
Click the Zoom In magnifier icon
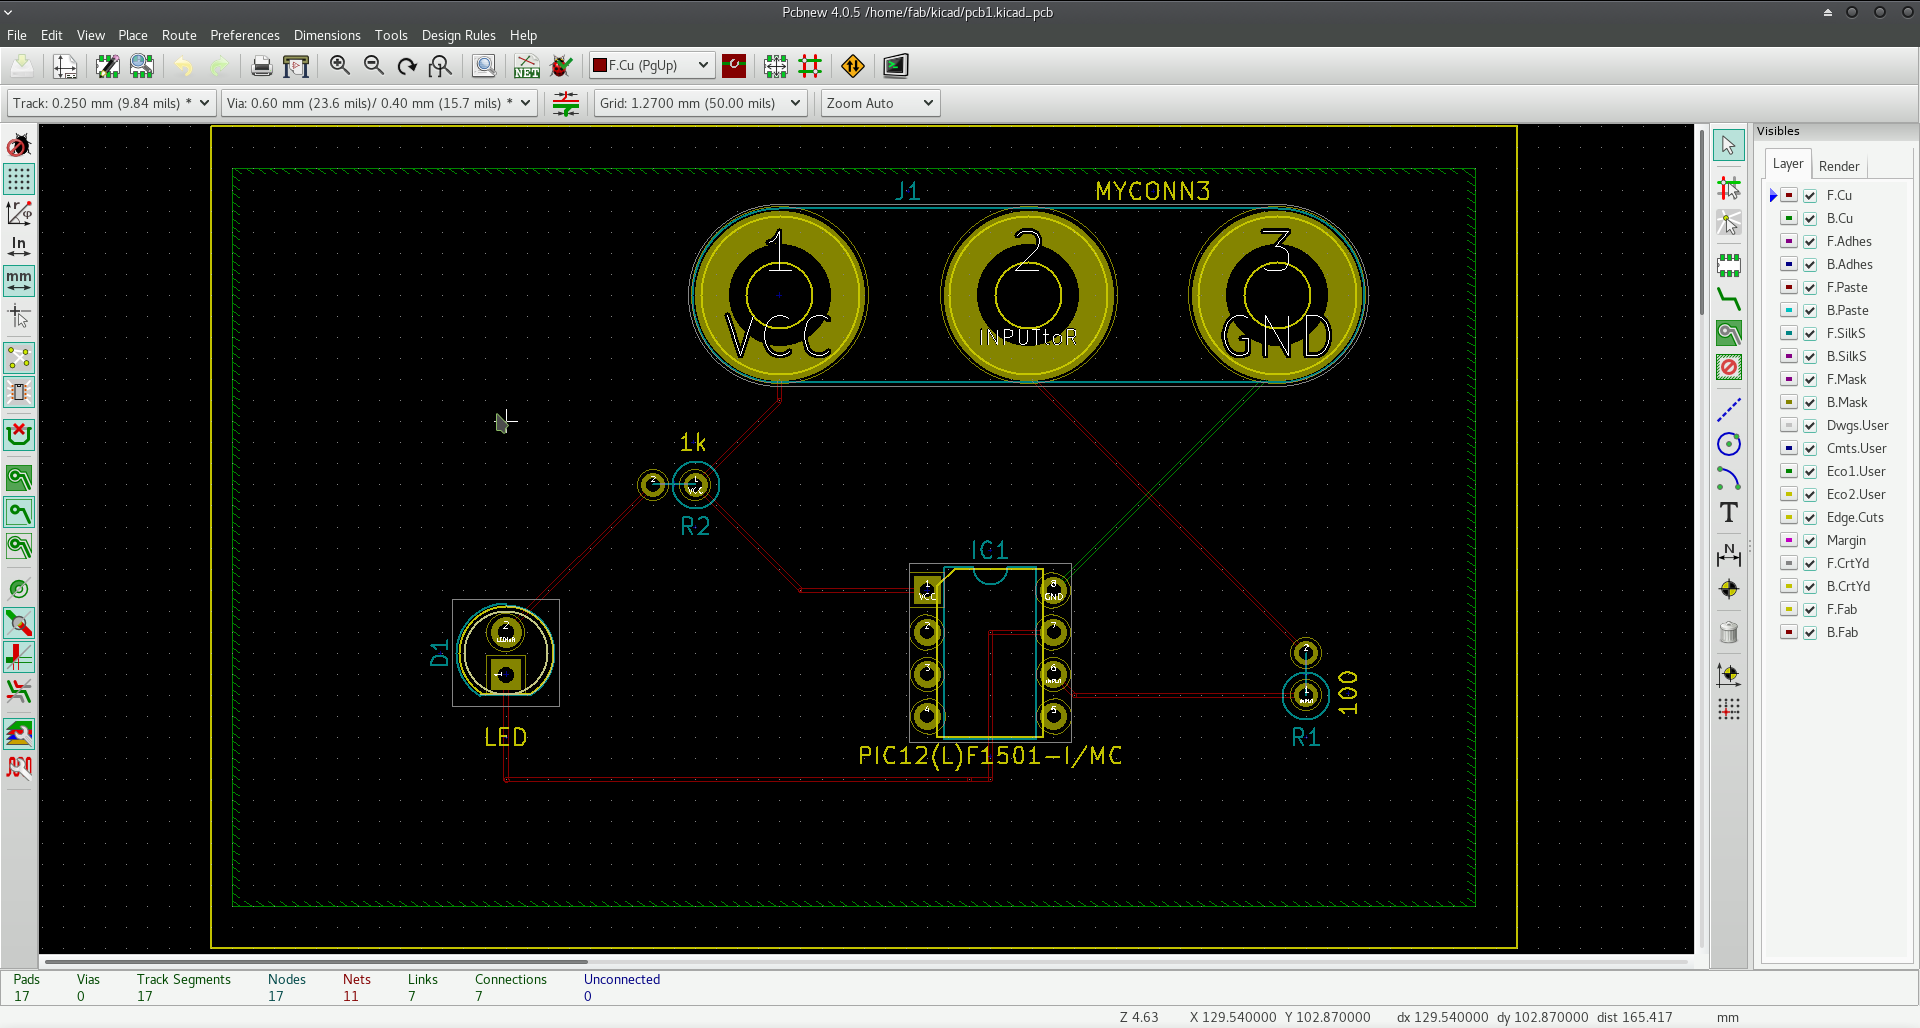(340, 66)
